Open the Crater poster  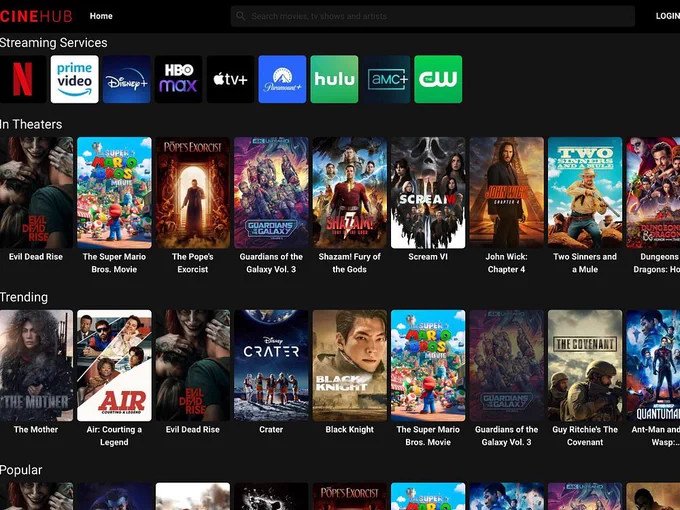point(271,365)
